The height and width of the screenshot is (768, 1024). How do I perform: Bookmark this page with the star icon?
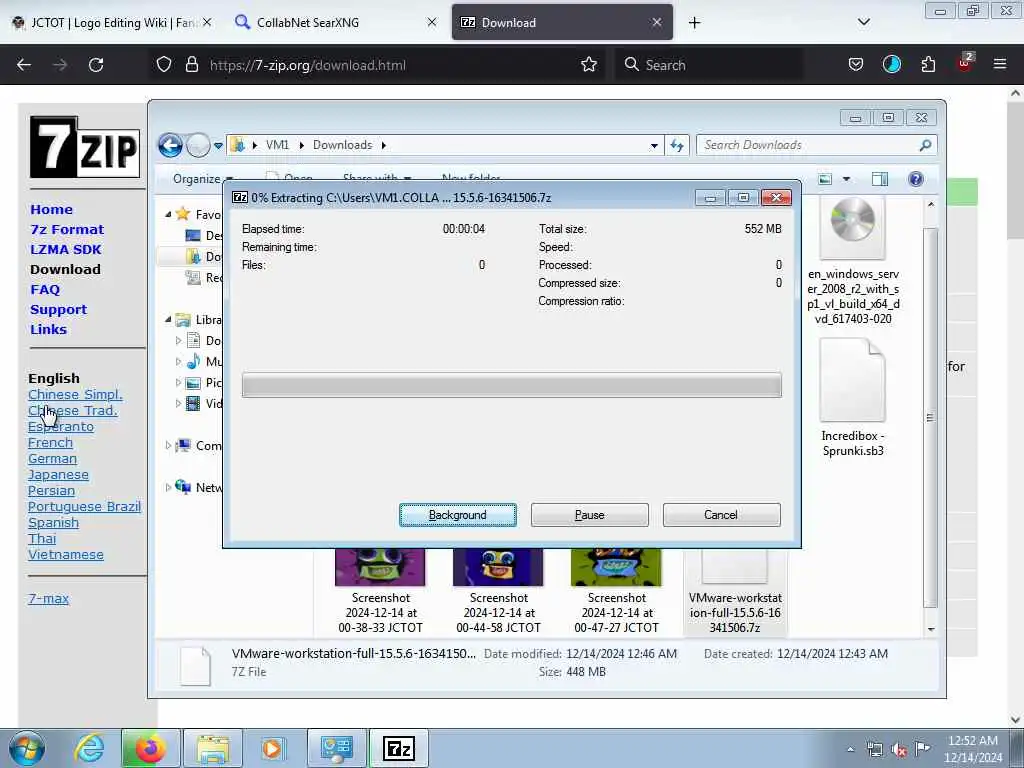pos(588,65)
